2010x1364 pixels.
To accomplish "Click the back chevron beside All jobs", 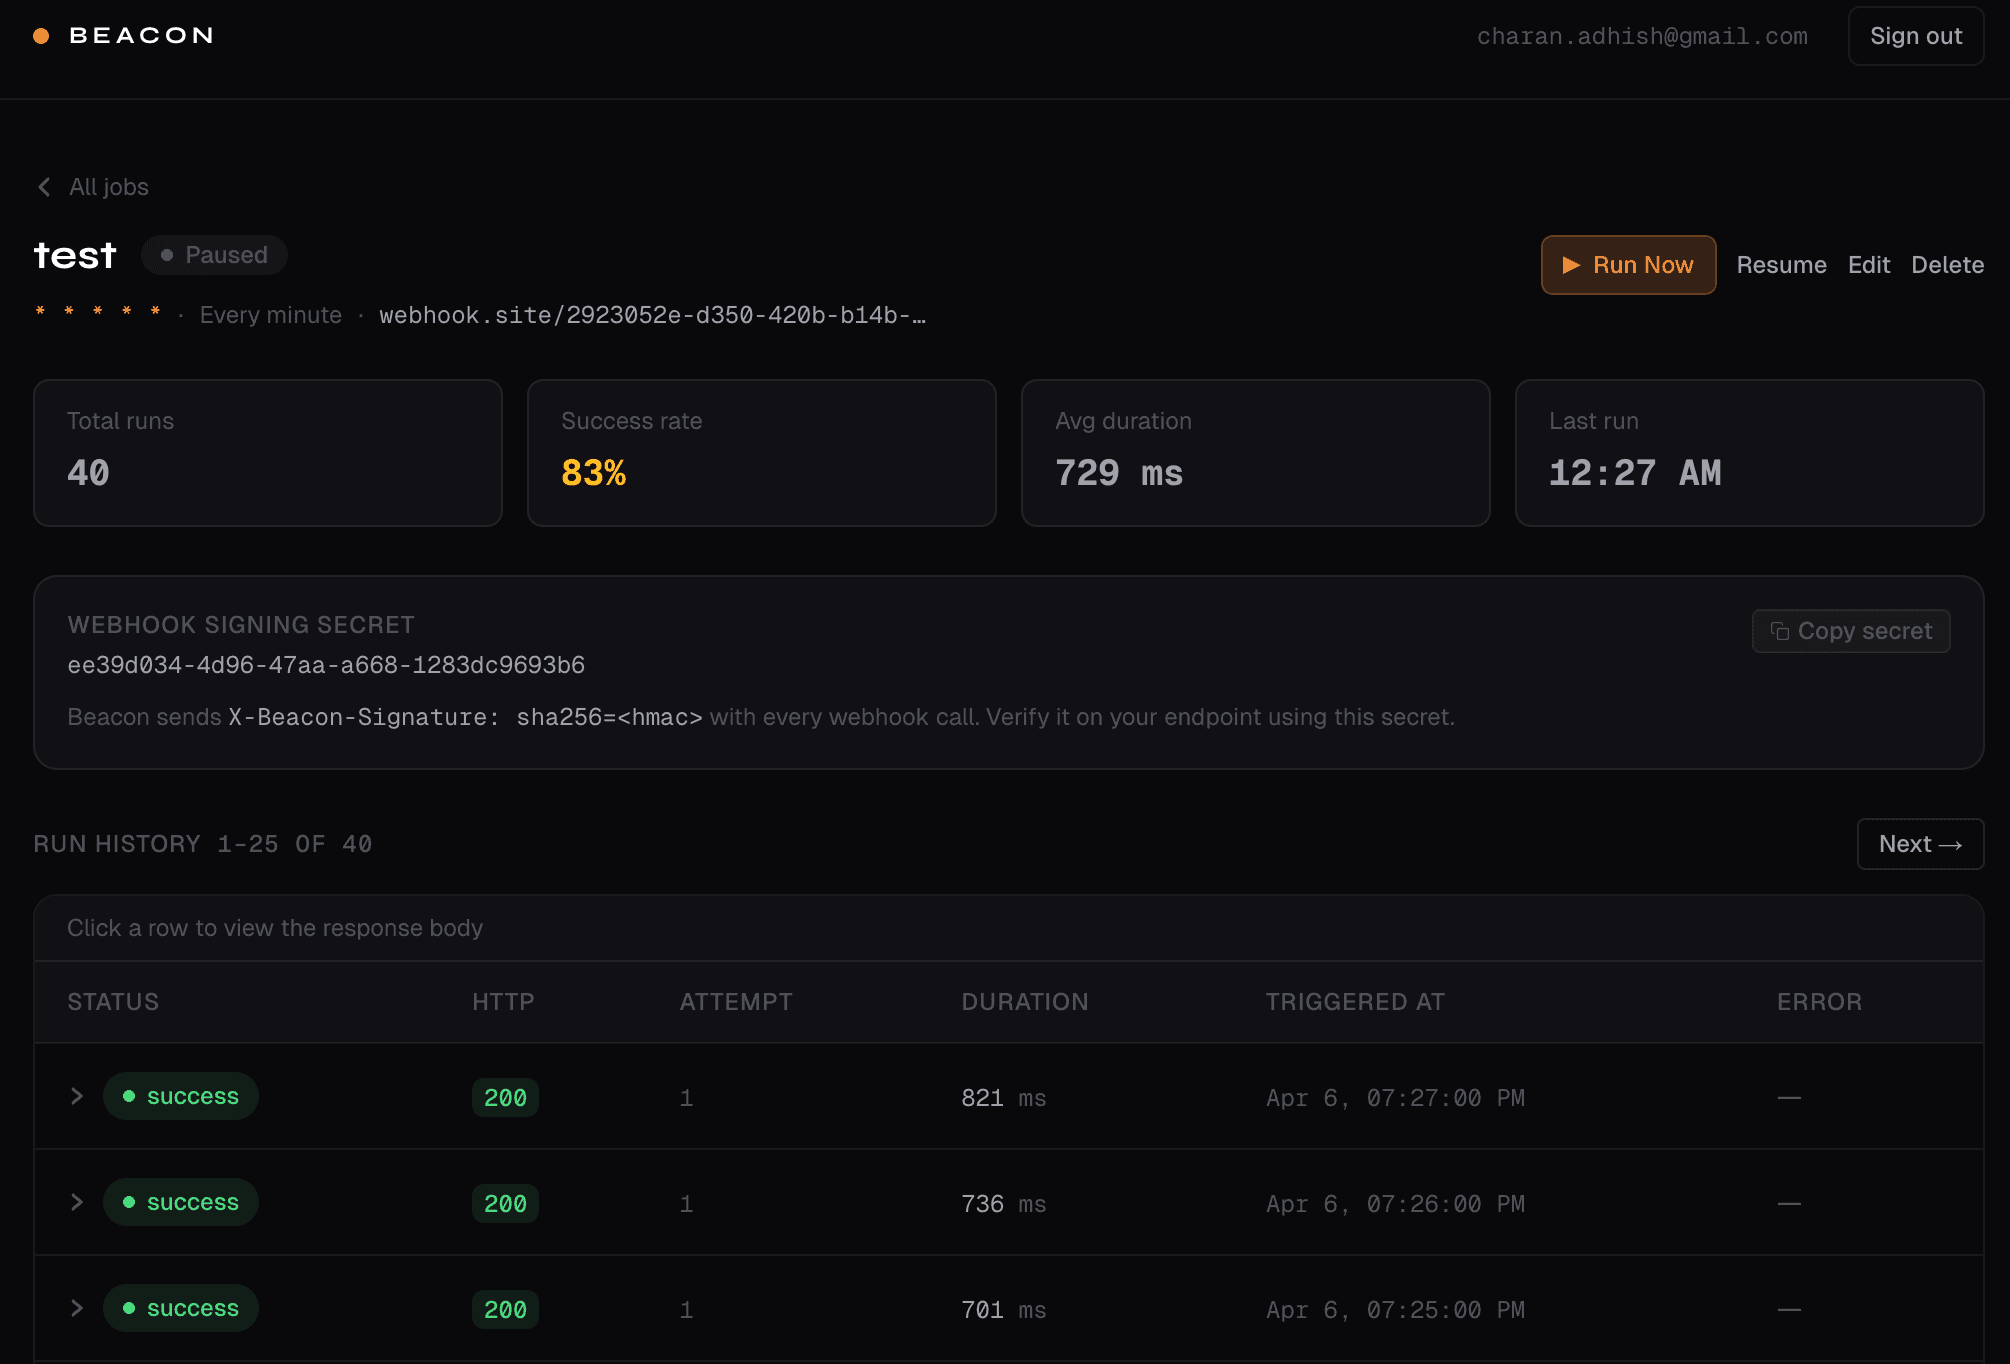I will (x=44, y=187).
